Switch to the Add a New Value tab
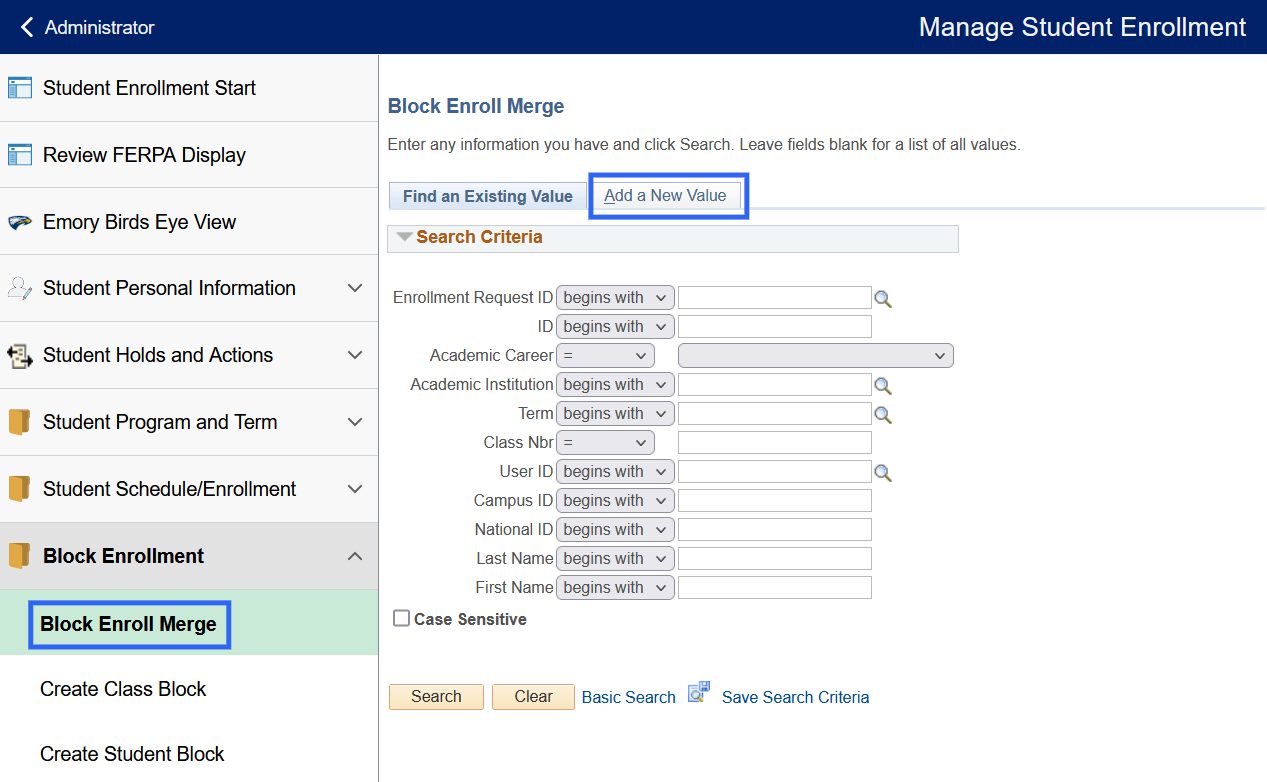The width and height of the screenshot is (1267, 782). click(x=668, y=195)
